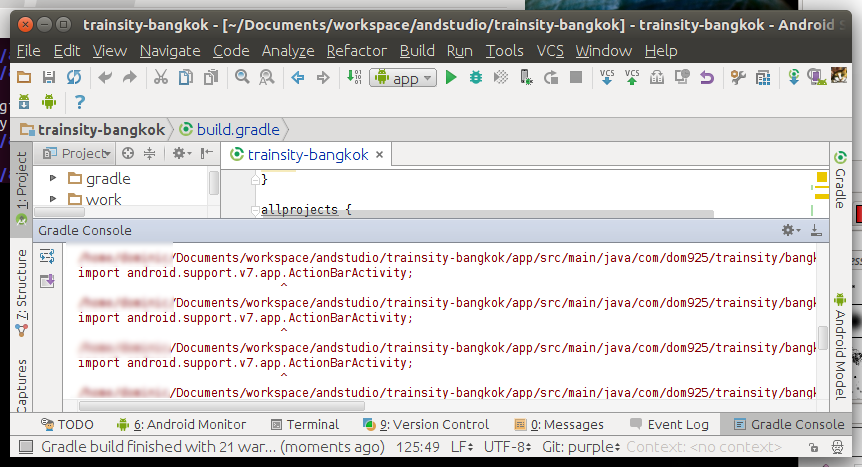Start Debug with the green bug icon

tap(476, 77)
